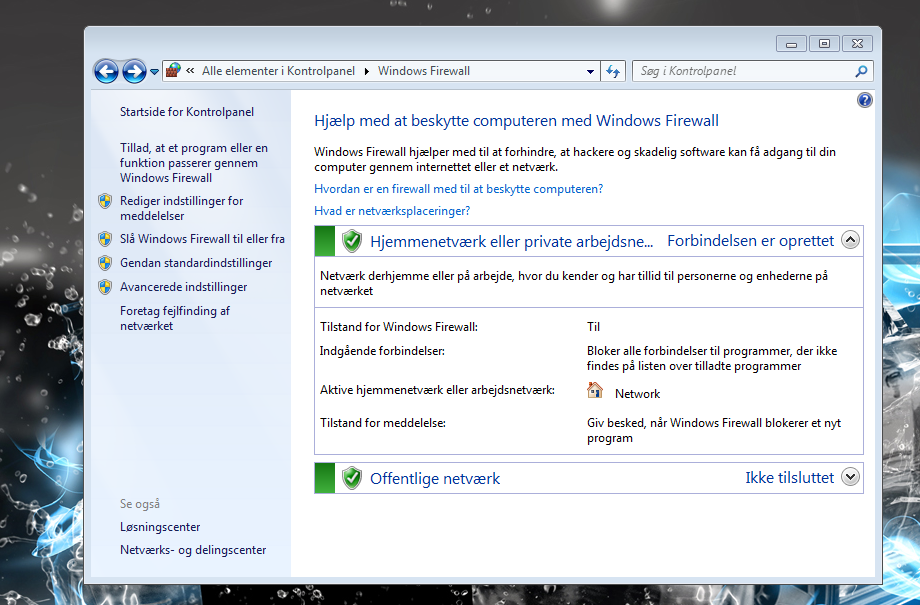Go forward with the Forward arrow button
The width and height of the screenshot is (920, 605).
[x=134, y=72]
